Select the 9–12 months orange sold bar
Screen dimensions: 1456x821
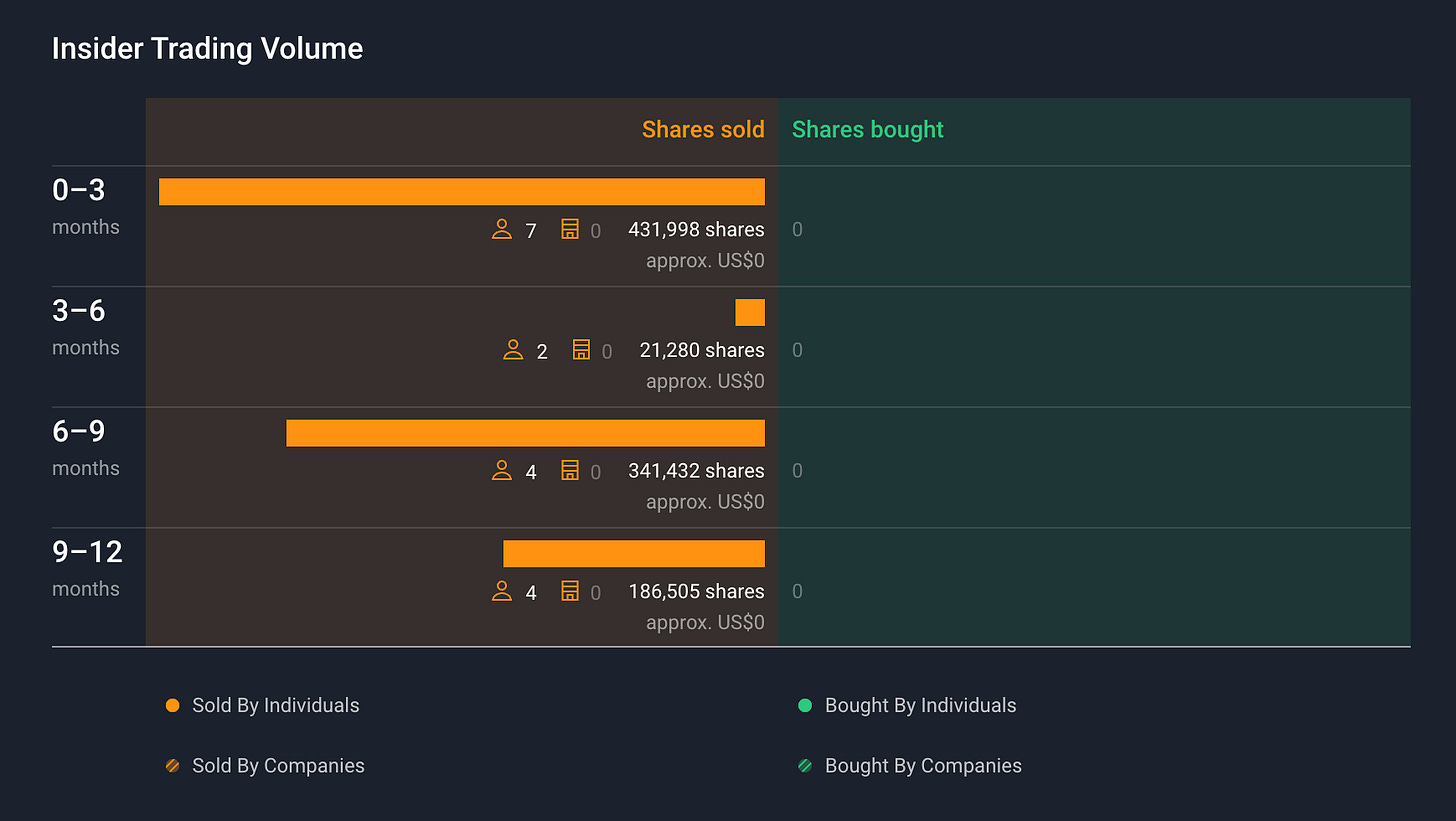634,554
